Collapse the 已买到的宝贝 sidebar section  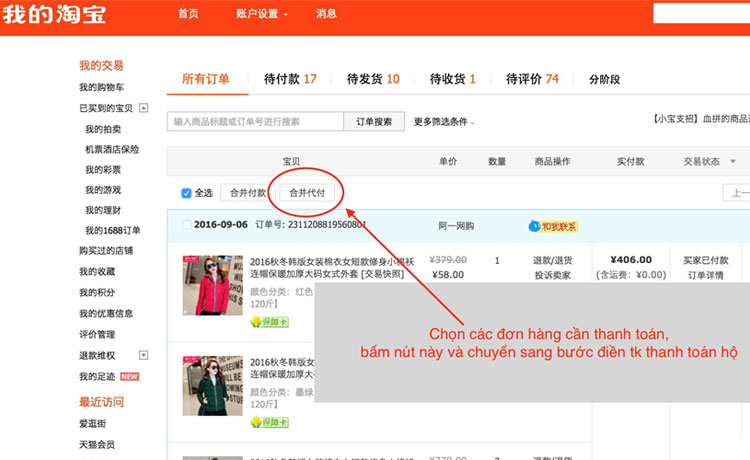coord(144,108)
